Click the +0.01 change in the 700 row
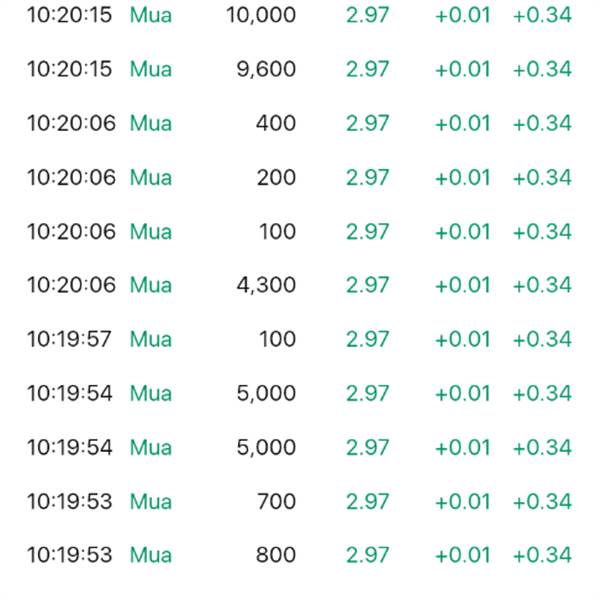The width and height of the screenshot is (600, 600). tap(463, 502)
